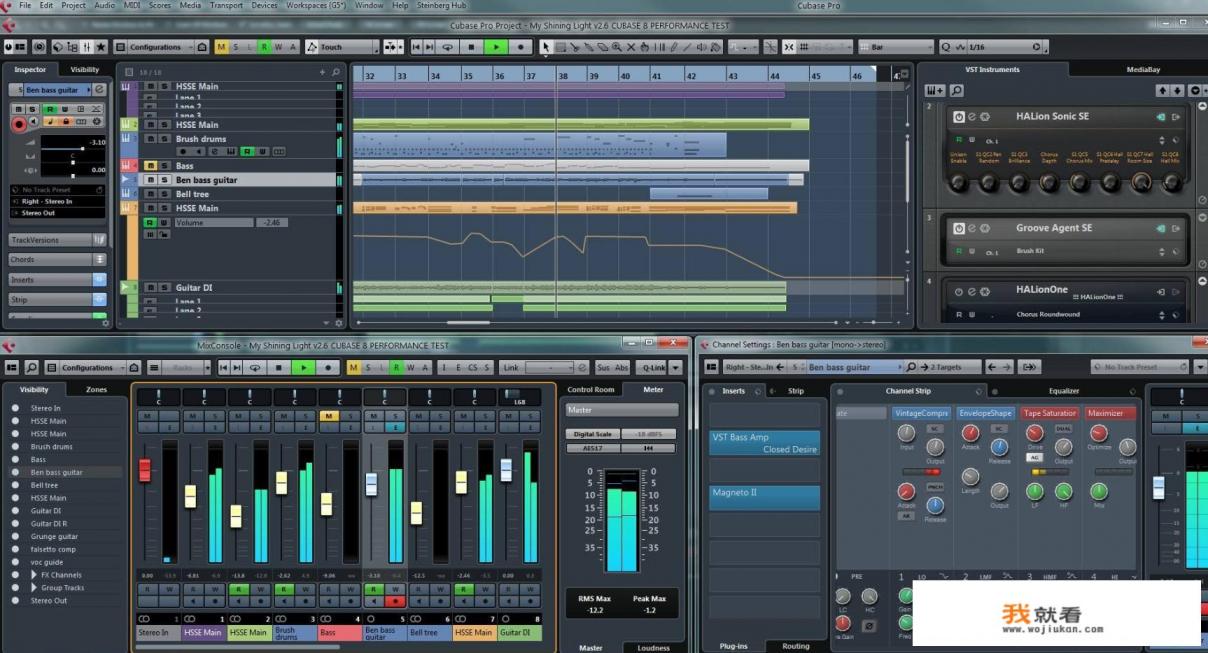
Task: Click the Digital Scale button in meter panel
Action: (x=591, y=434)
